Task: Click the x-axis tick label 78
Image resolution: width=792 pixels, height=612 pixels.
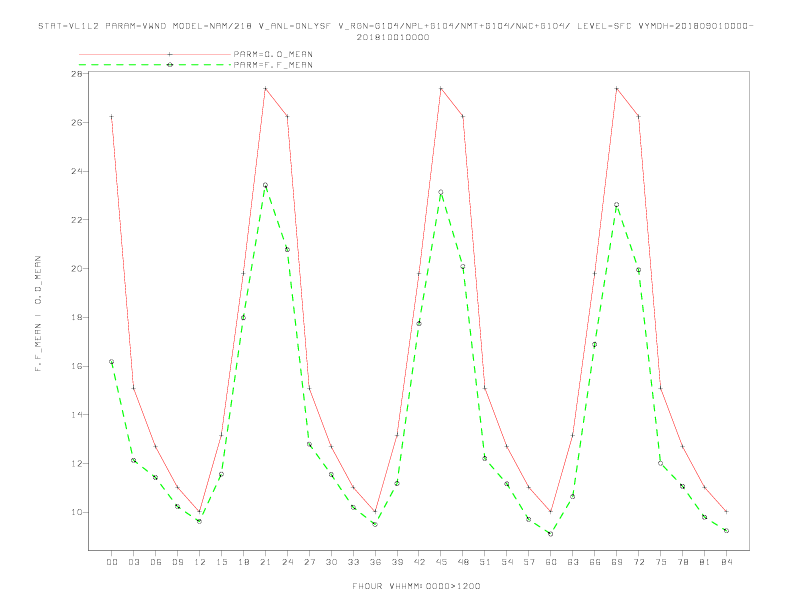Action: 682,562
